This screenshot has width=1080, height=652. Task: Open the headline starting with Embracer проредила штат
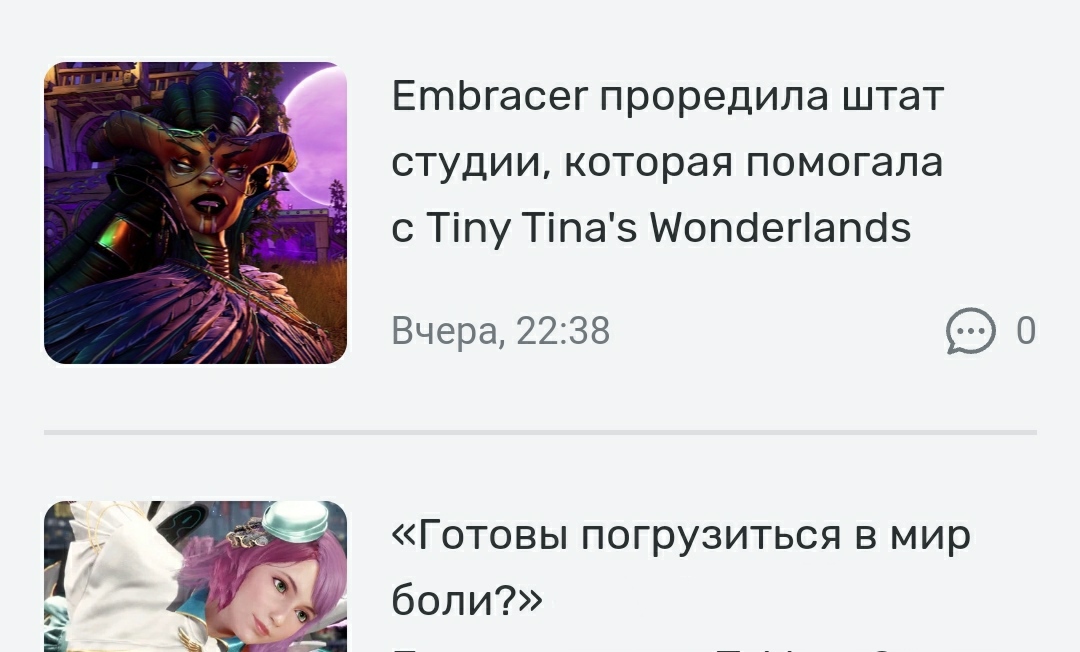tap(667, 162)
